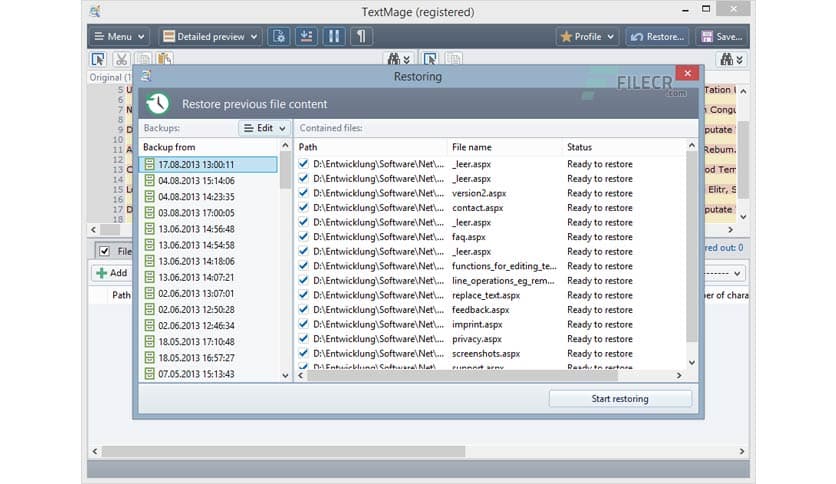Screen dimensions: 836x484
Task: Uncheck the replace_text.aspx file checkbox
Action: [303, 294]
